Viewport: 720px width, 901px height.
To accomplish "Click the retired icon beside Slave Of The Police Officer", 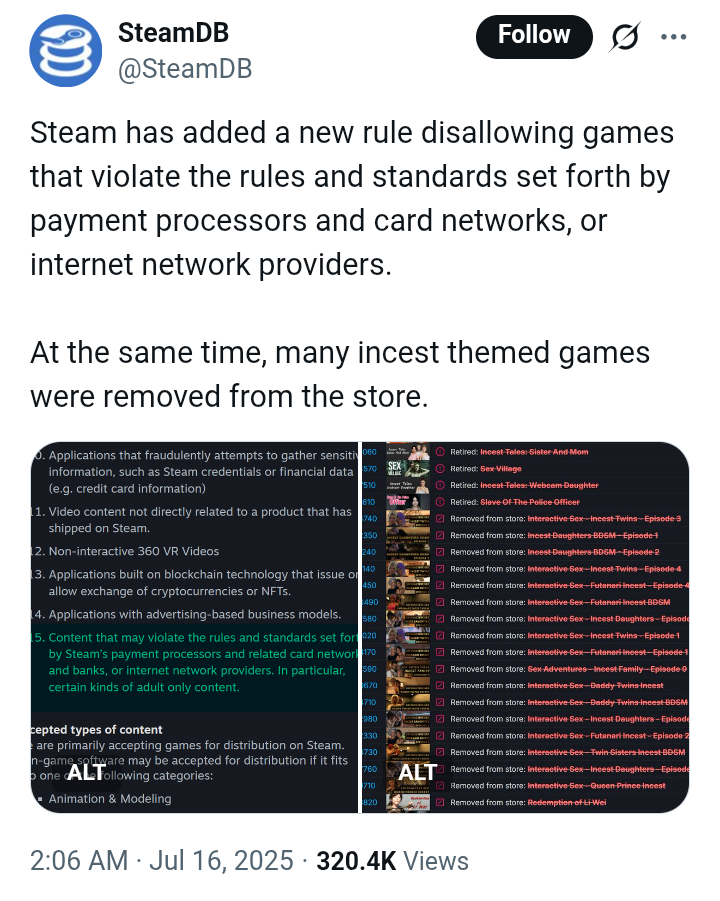I will coord(440,502).
